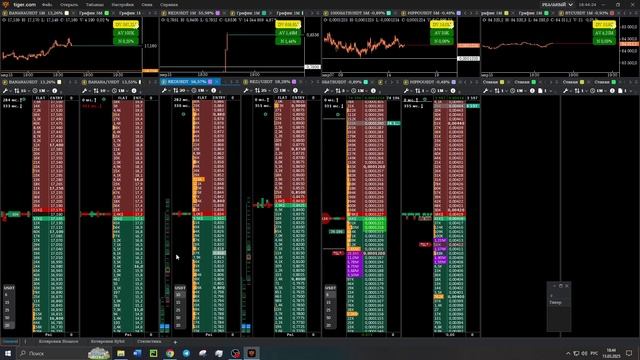Click info icon in RED/USDT order book toolbar

(295, 91)
